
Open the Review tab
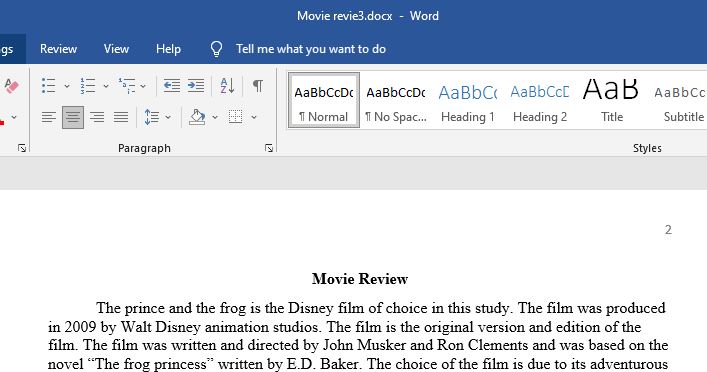58,49
